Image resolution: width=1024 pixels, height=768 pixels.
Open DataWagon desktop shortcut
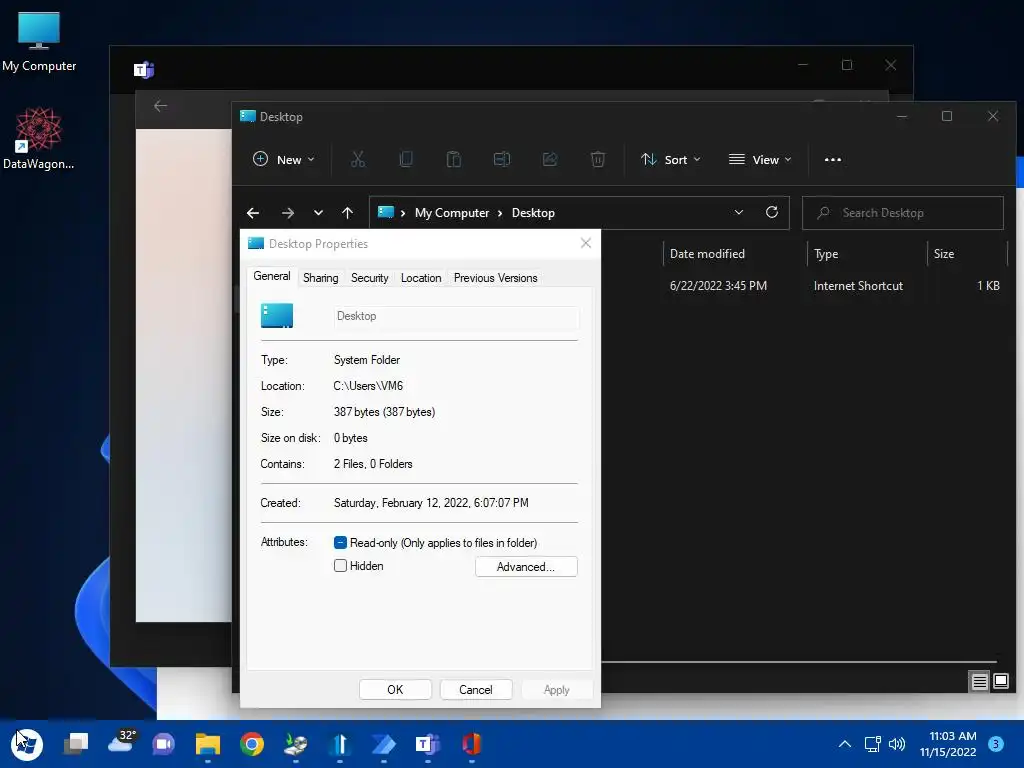pyautogui.click(x=39, y=138)
